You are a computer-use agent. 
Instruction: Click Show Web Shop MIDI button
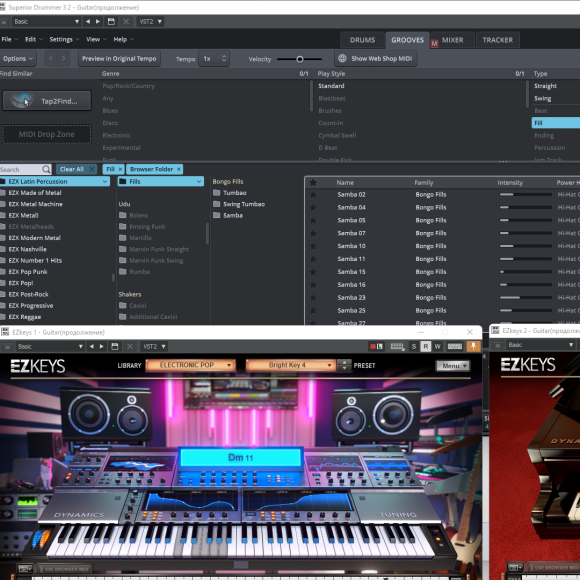[x=376, y=58]
